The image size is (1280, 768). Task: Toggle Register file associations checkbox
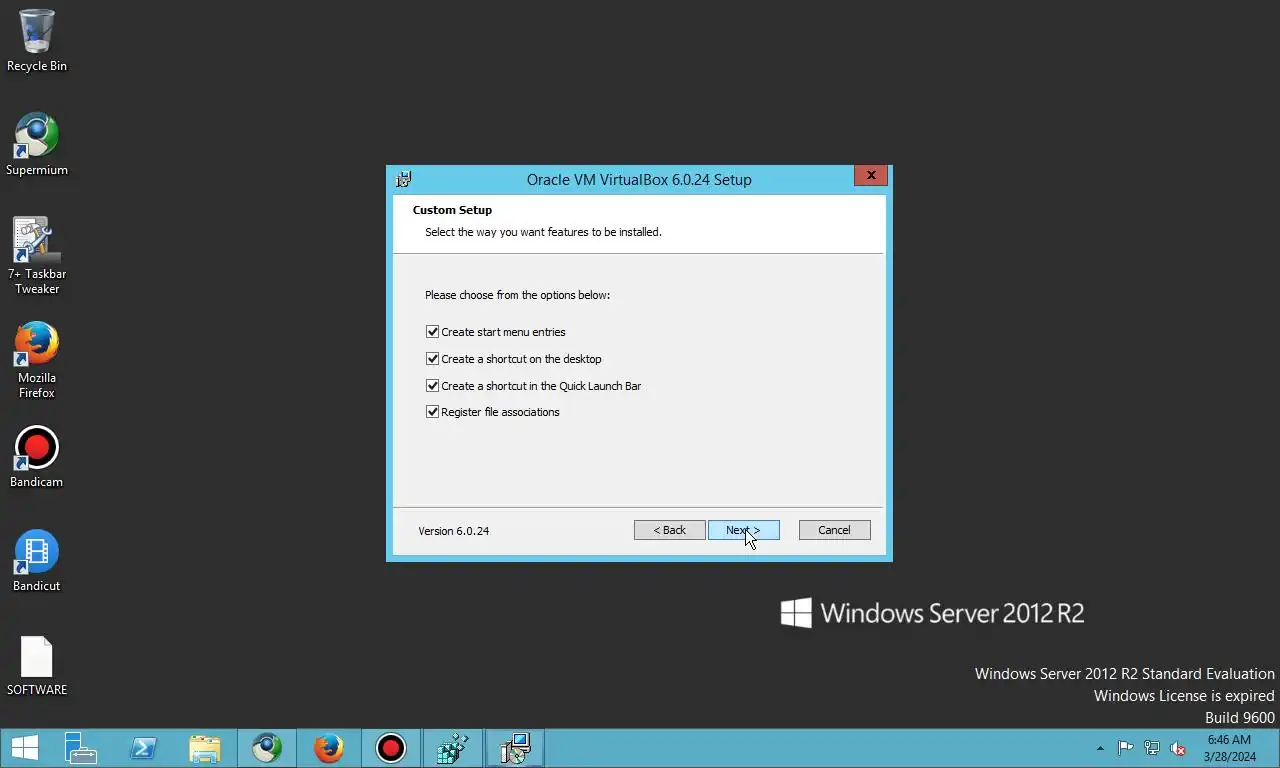coord(432,412)
